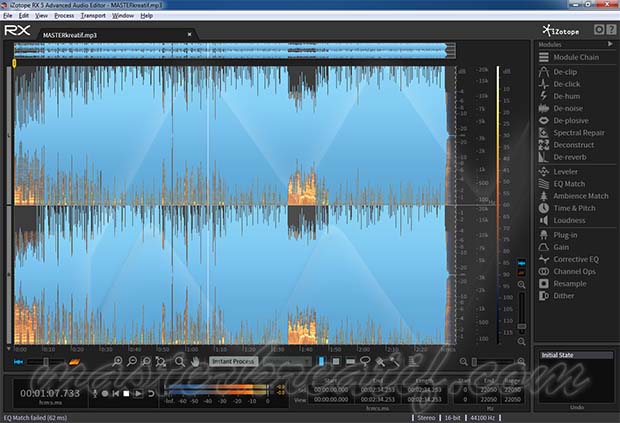
Task: Zoom to selection in the toolbar
Action: coord(146,361)
